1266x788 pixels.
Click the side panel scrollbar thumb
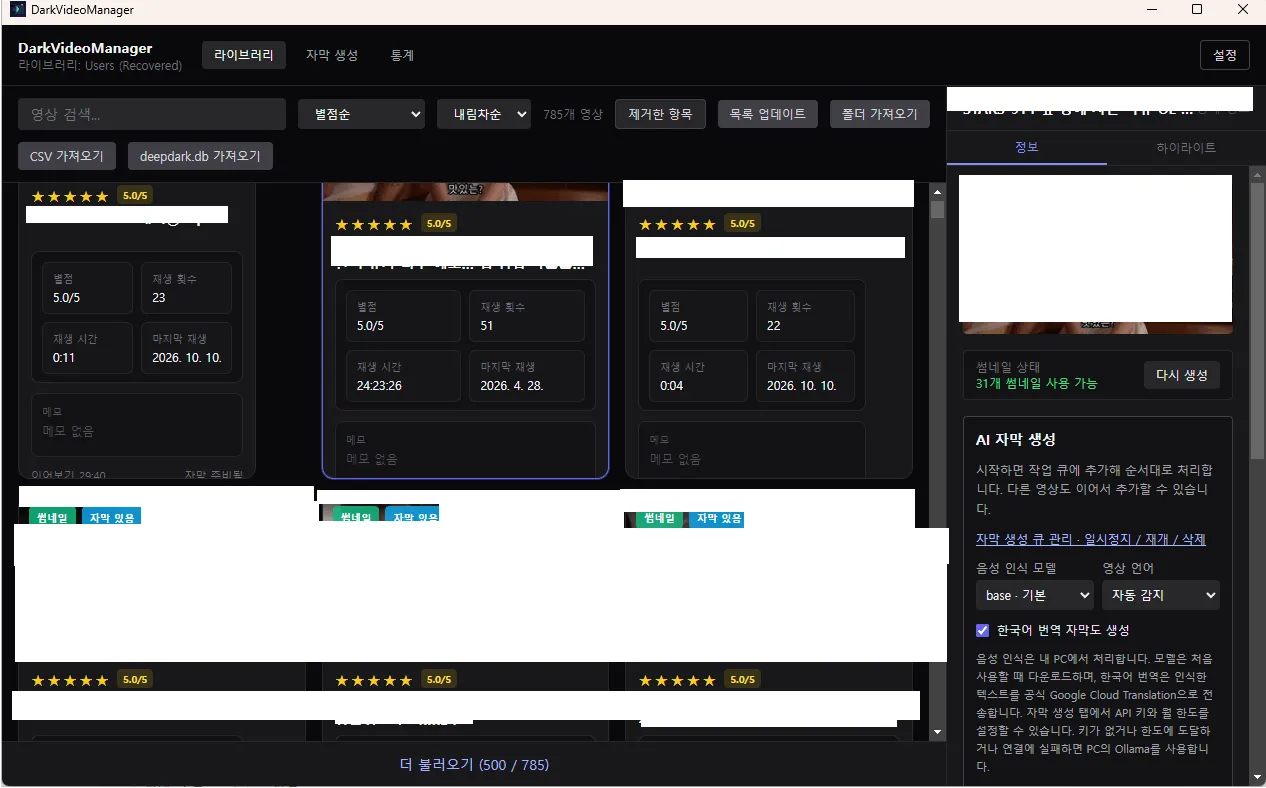(x=1258, y=320)
